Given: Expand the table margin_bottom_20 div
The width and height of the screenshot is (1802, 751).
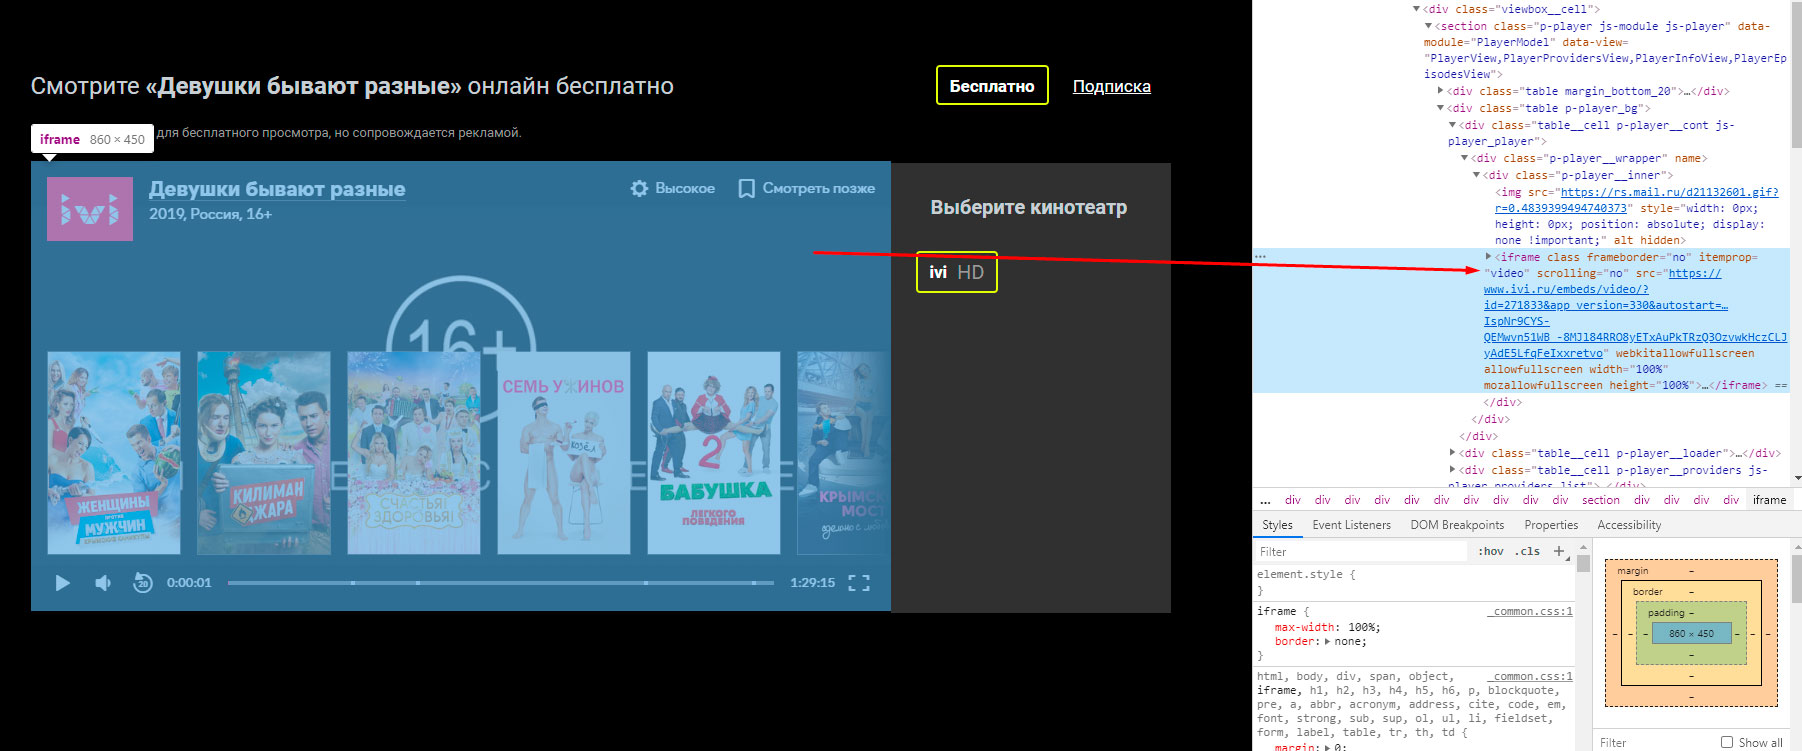Looking at the screenshot, I should [x=1441, y=91].
